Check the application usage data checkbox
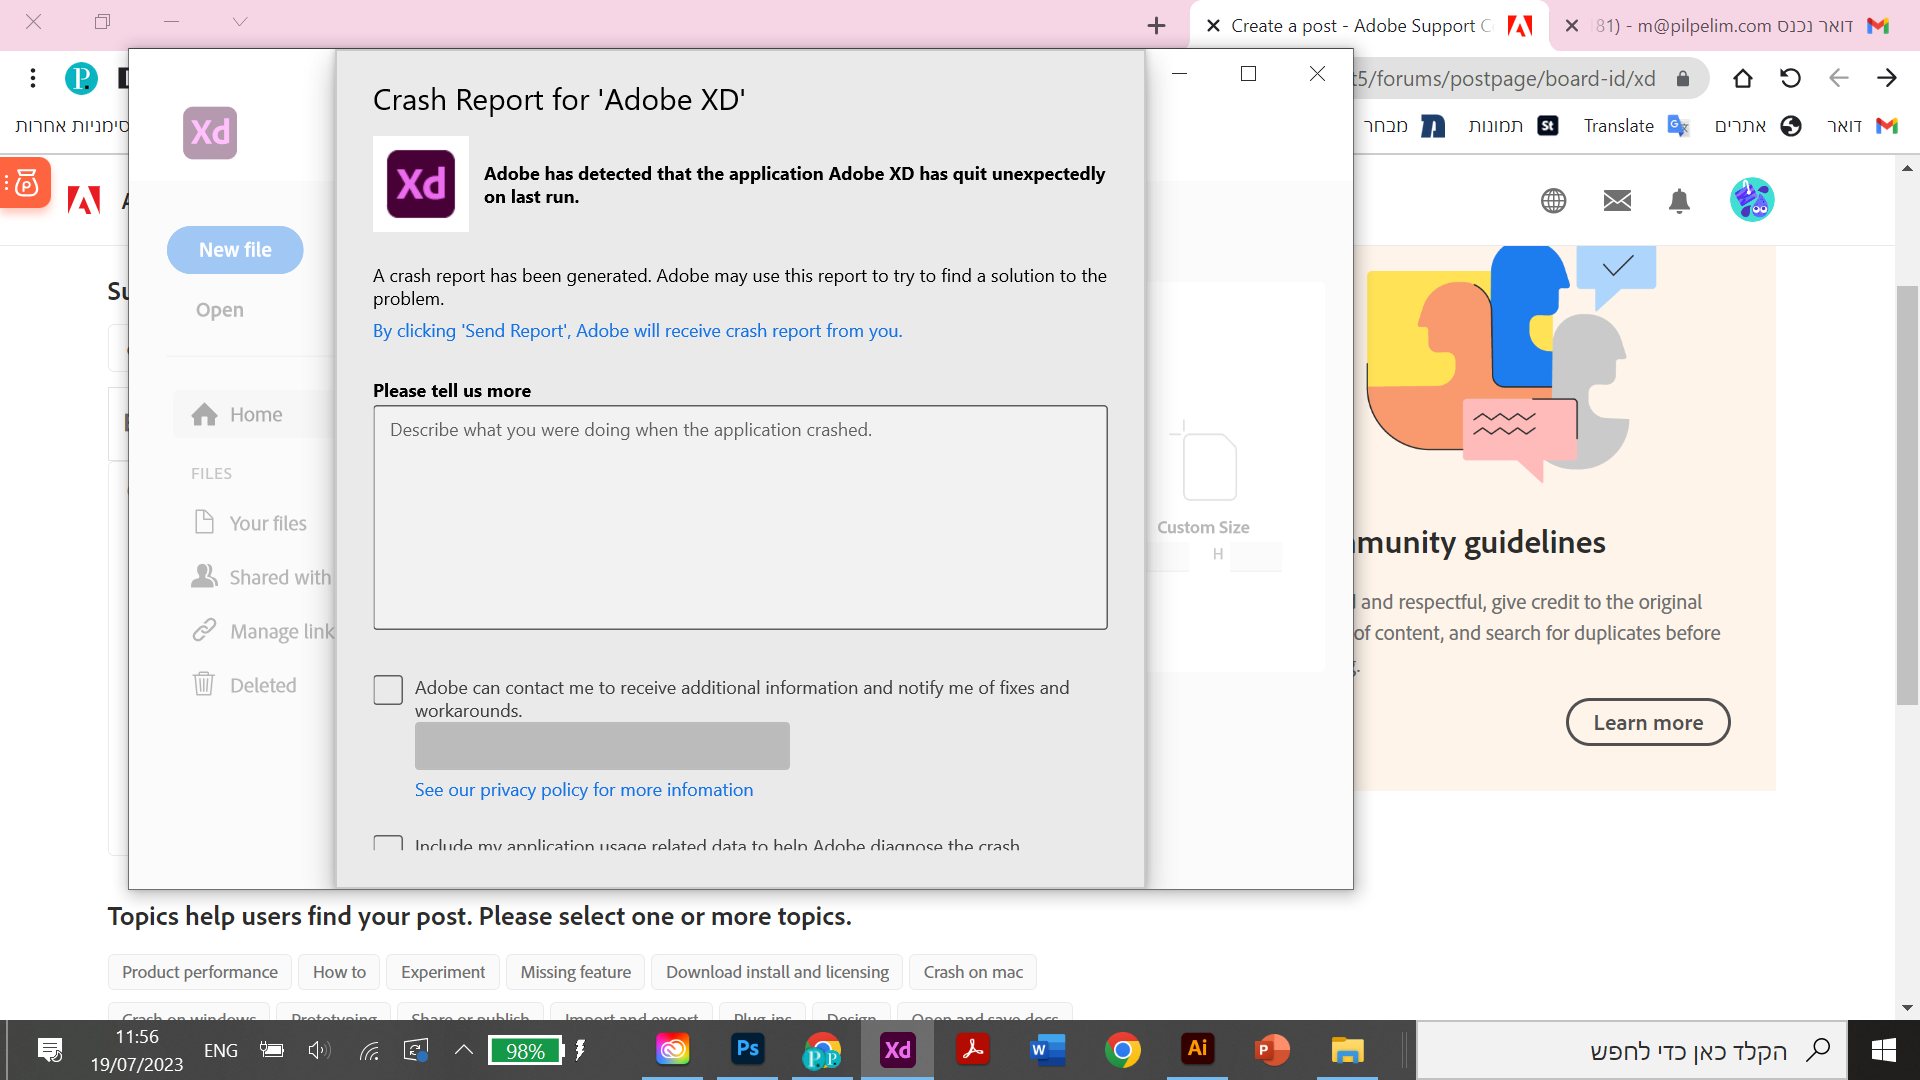 (388, 846)
